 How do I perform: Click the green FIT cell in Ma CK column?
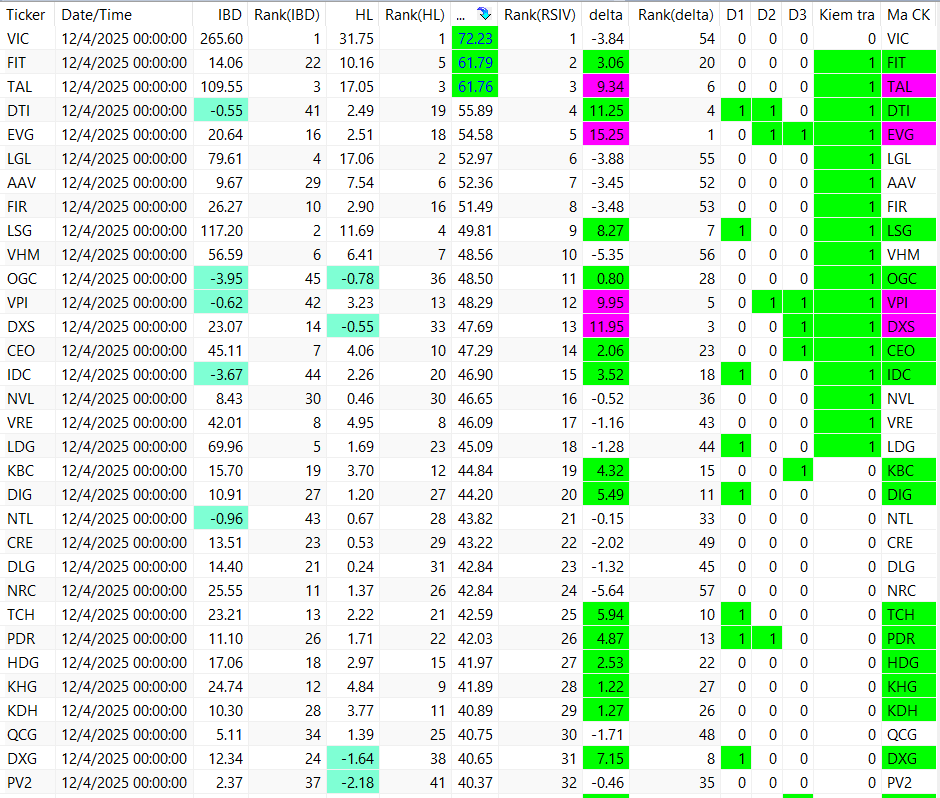click(909, 63)
